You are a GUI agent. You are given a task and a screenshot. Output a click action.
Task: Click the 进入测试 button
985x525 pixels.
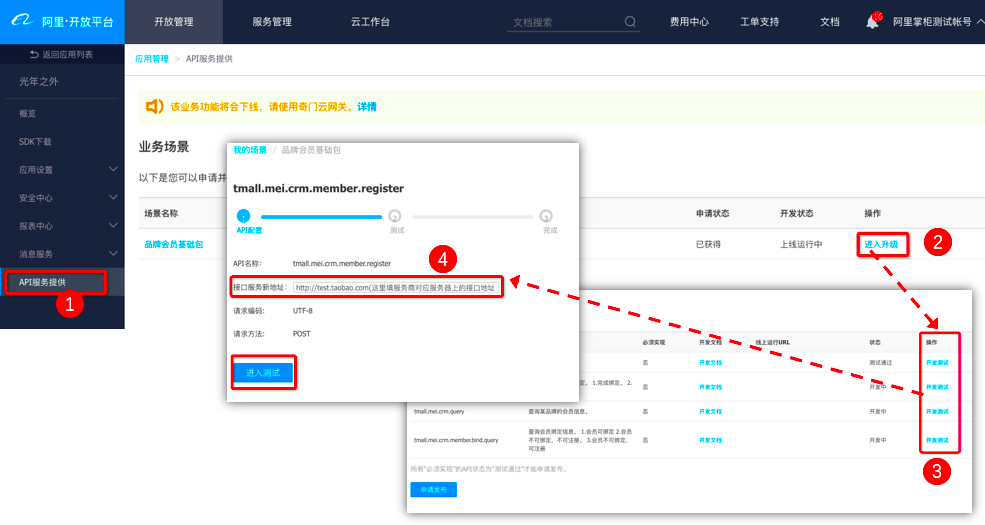click(263, 373)
